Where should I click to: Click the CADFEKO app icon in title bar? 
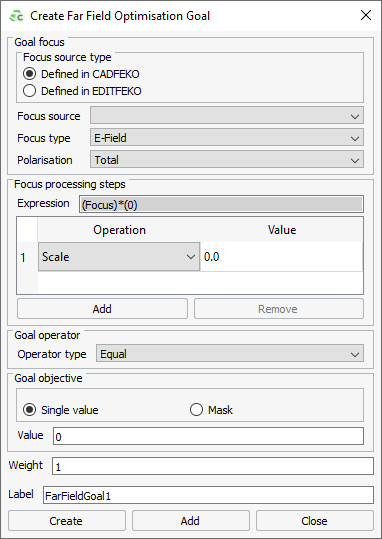[16, 16]
